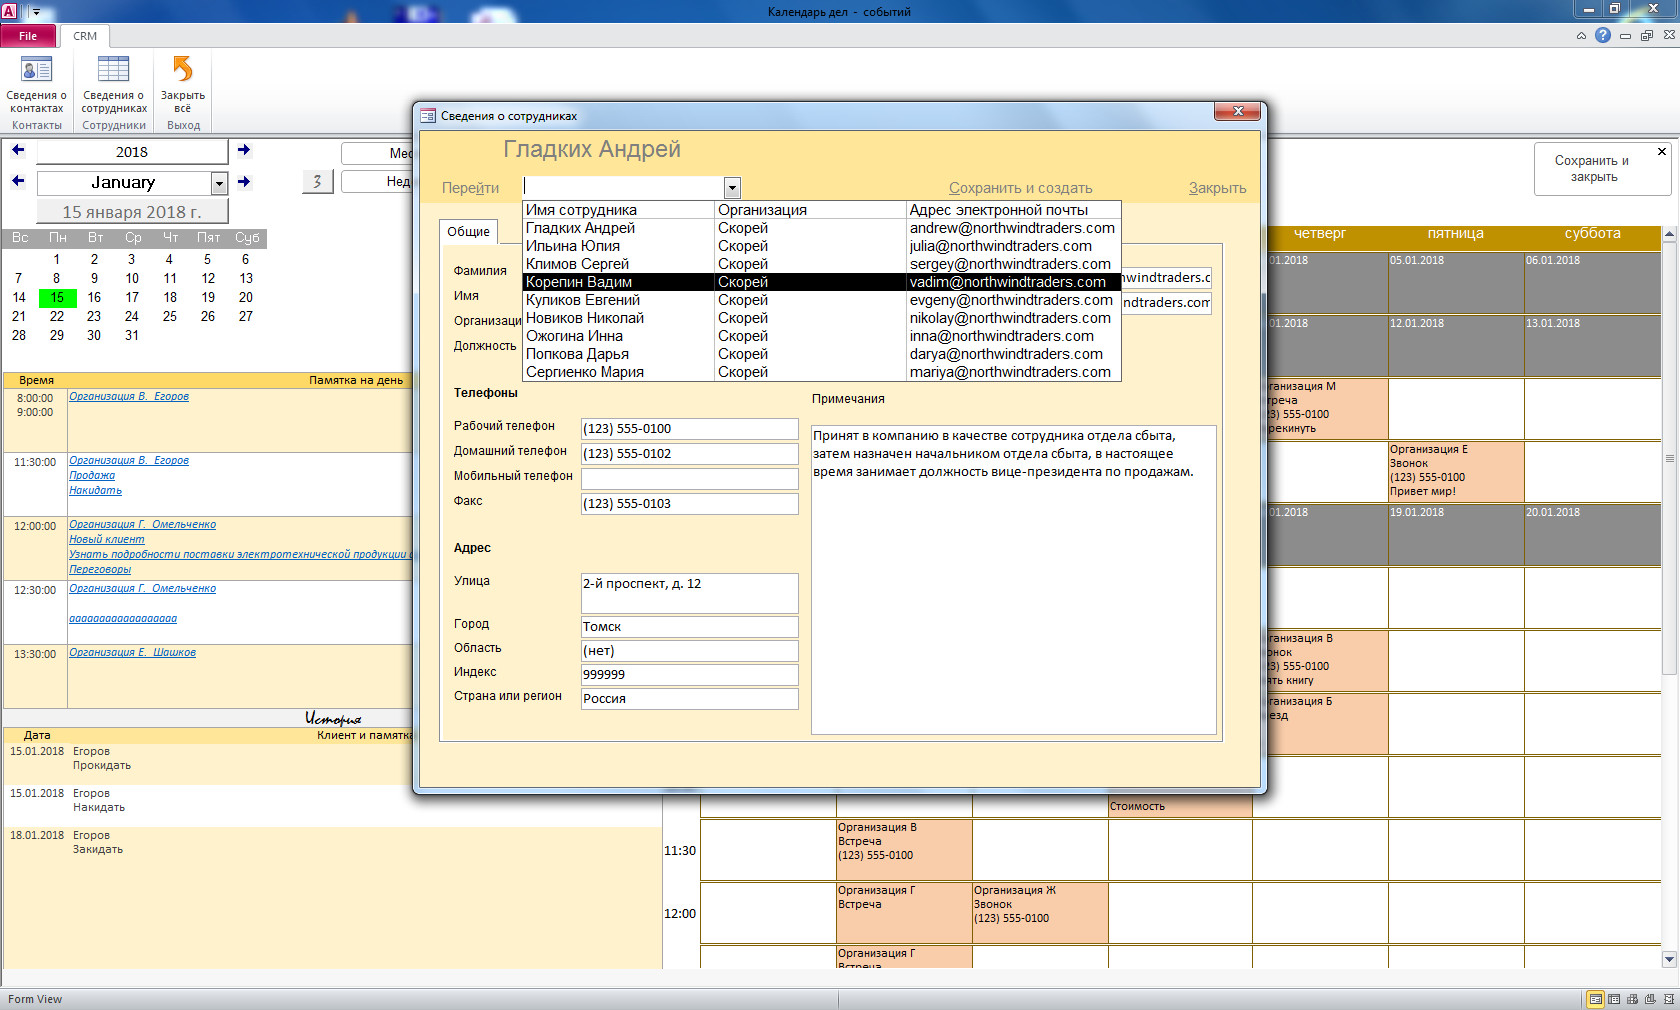The width and height of the screenshot is (1680, 1010).
Task: Open Организация Ж Звонок event at 12:00
Action: (x=1040, y=912)
